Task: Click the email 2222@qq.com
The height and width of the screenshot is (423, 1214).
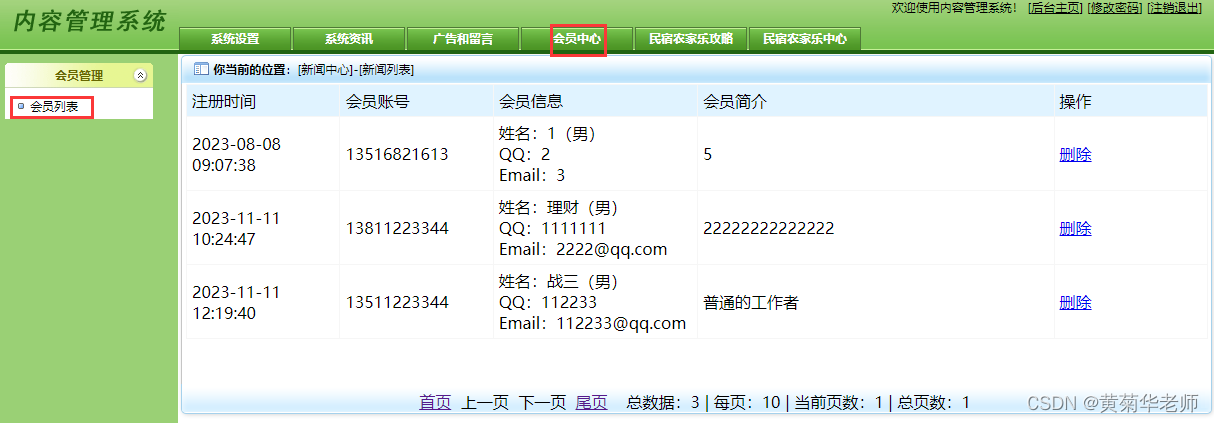Action: (612, 249)
